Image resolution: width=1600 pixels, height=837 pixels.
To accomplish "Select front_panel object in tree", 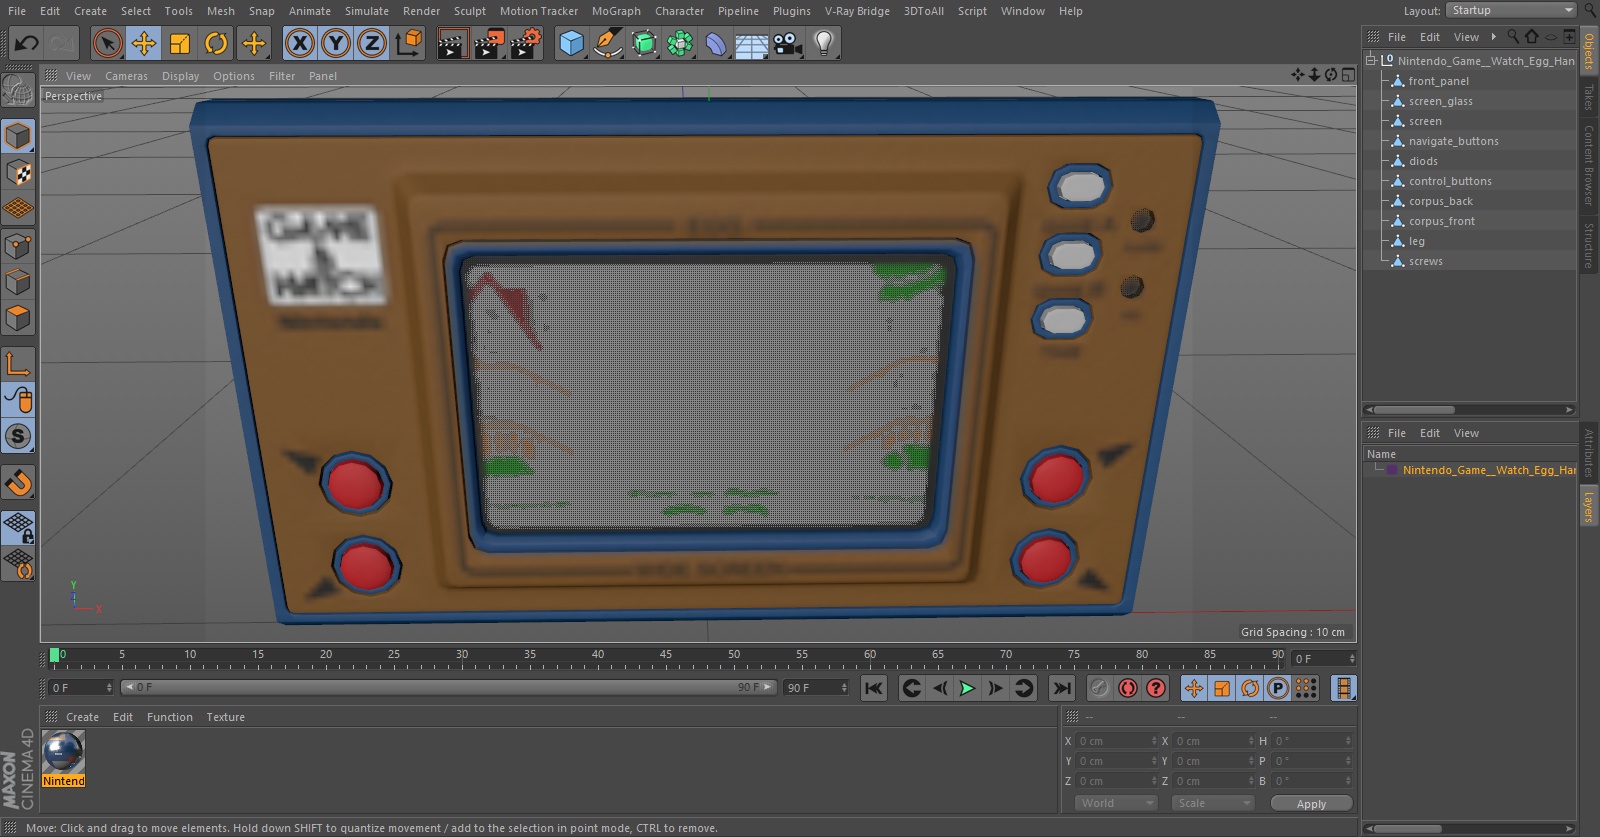I will pyautogui.click(x=1439, y=81).
